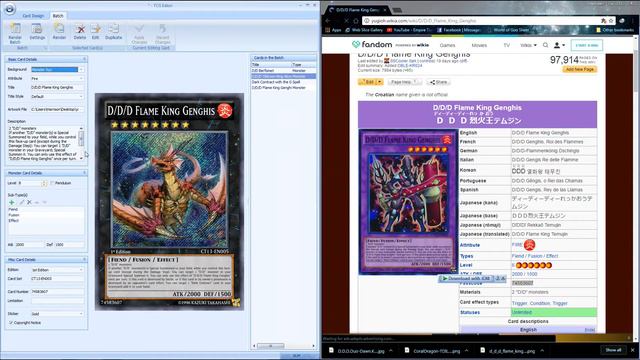
Task: Click the yellow Edit button on wiki page
Action: [x=367, y=82]
